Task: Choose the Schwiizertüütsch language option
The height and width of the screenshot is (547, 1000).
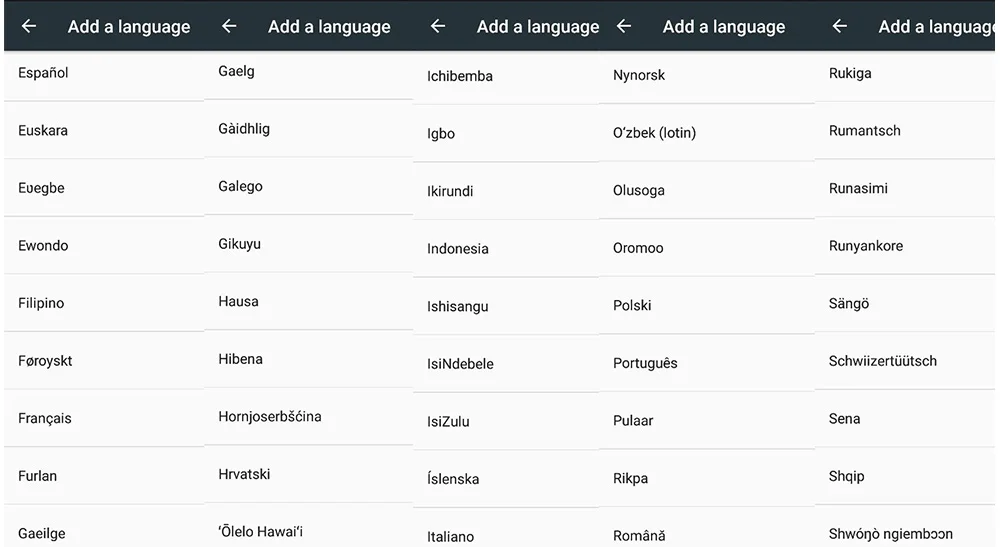Action: click(x=883, y=361)
